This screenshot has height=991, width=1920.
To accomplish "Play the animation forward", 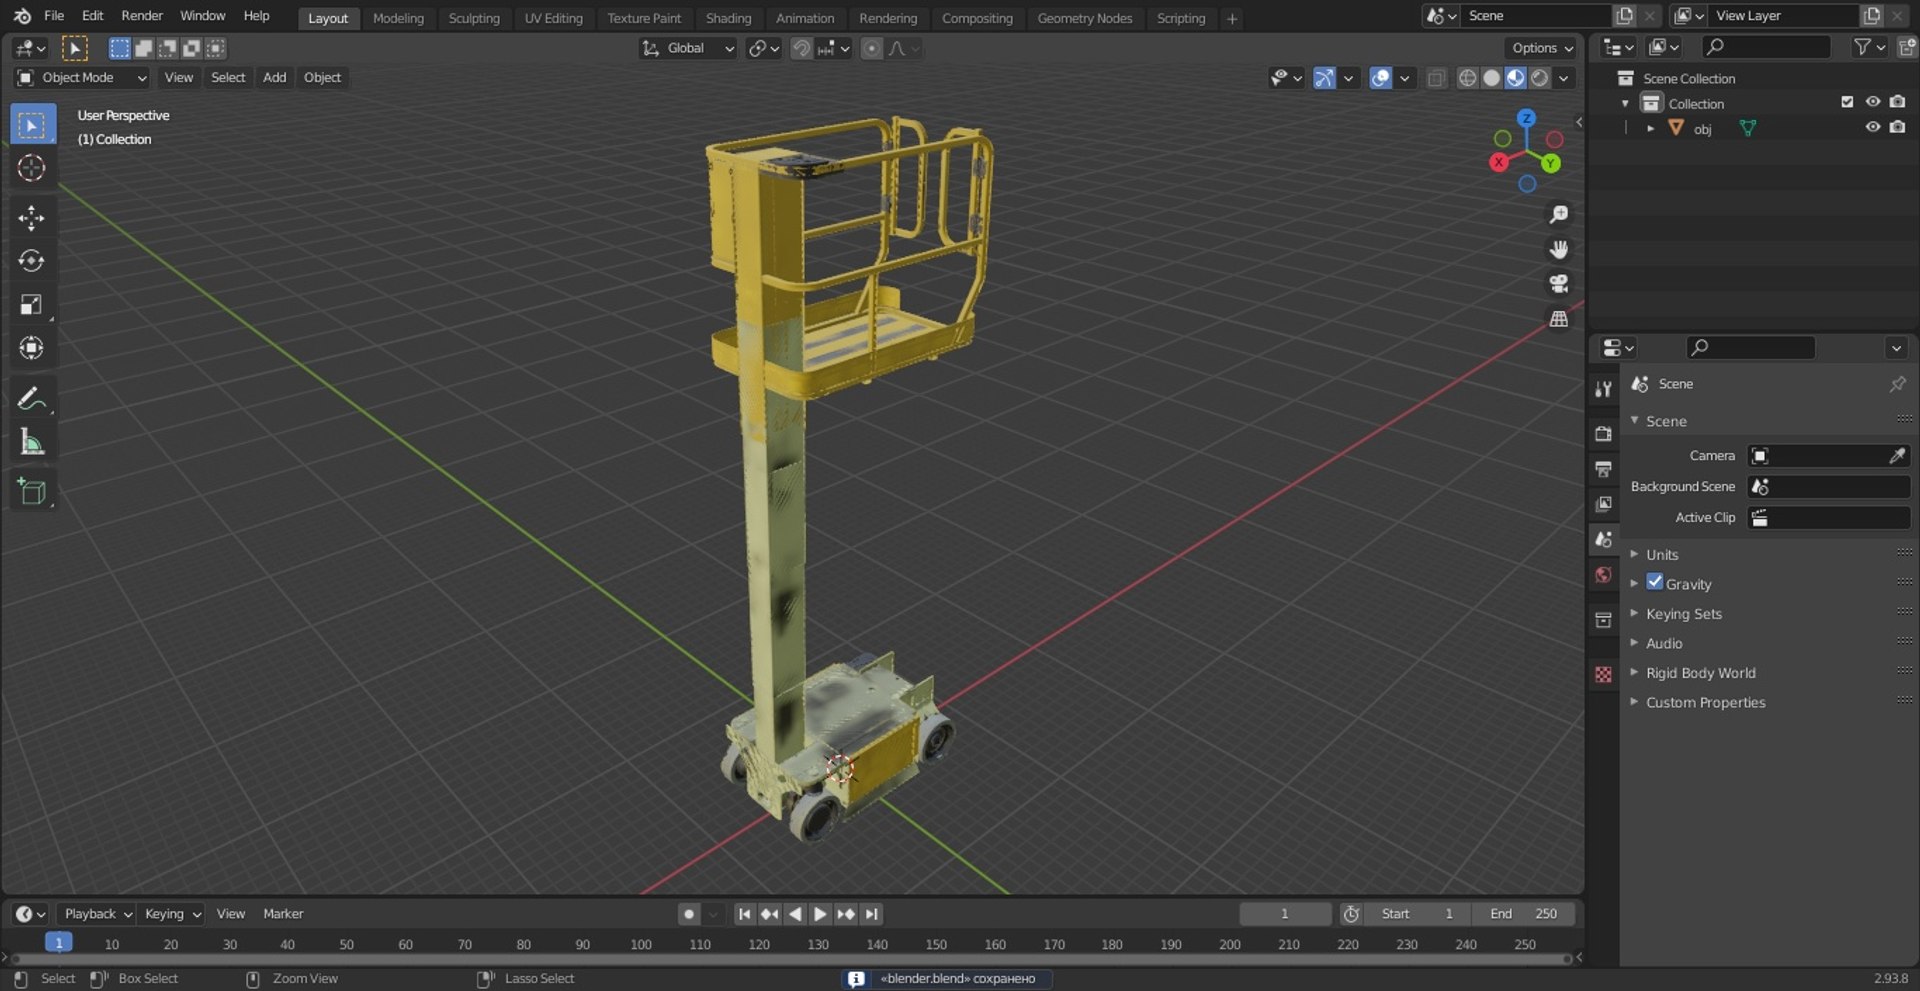I will [820, 914].
